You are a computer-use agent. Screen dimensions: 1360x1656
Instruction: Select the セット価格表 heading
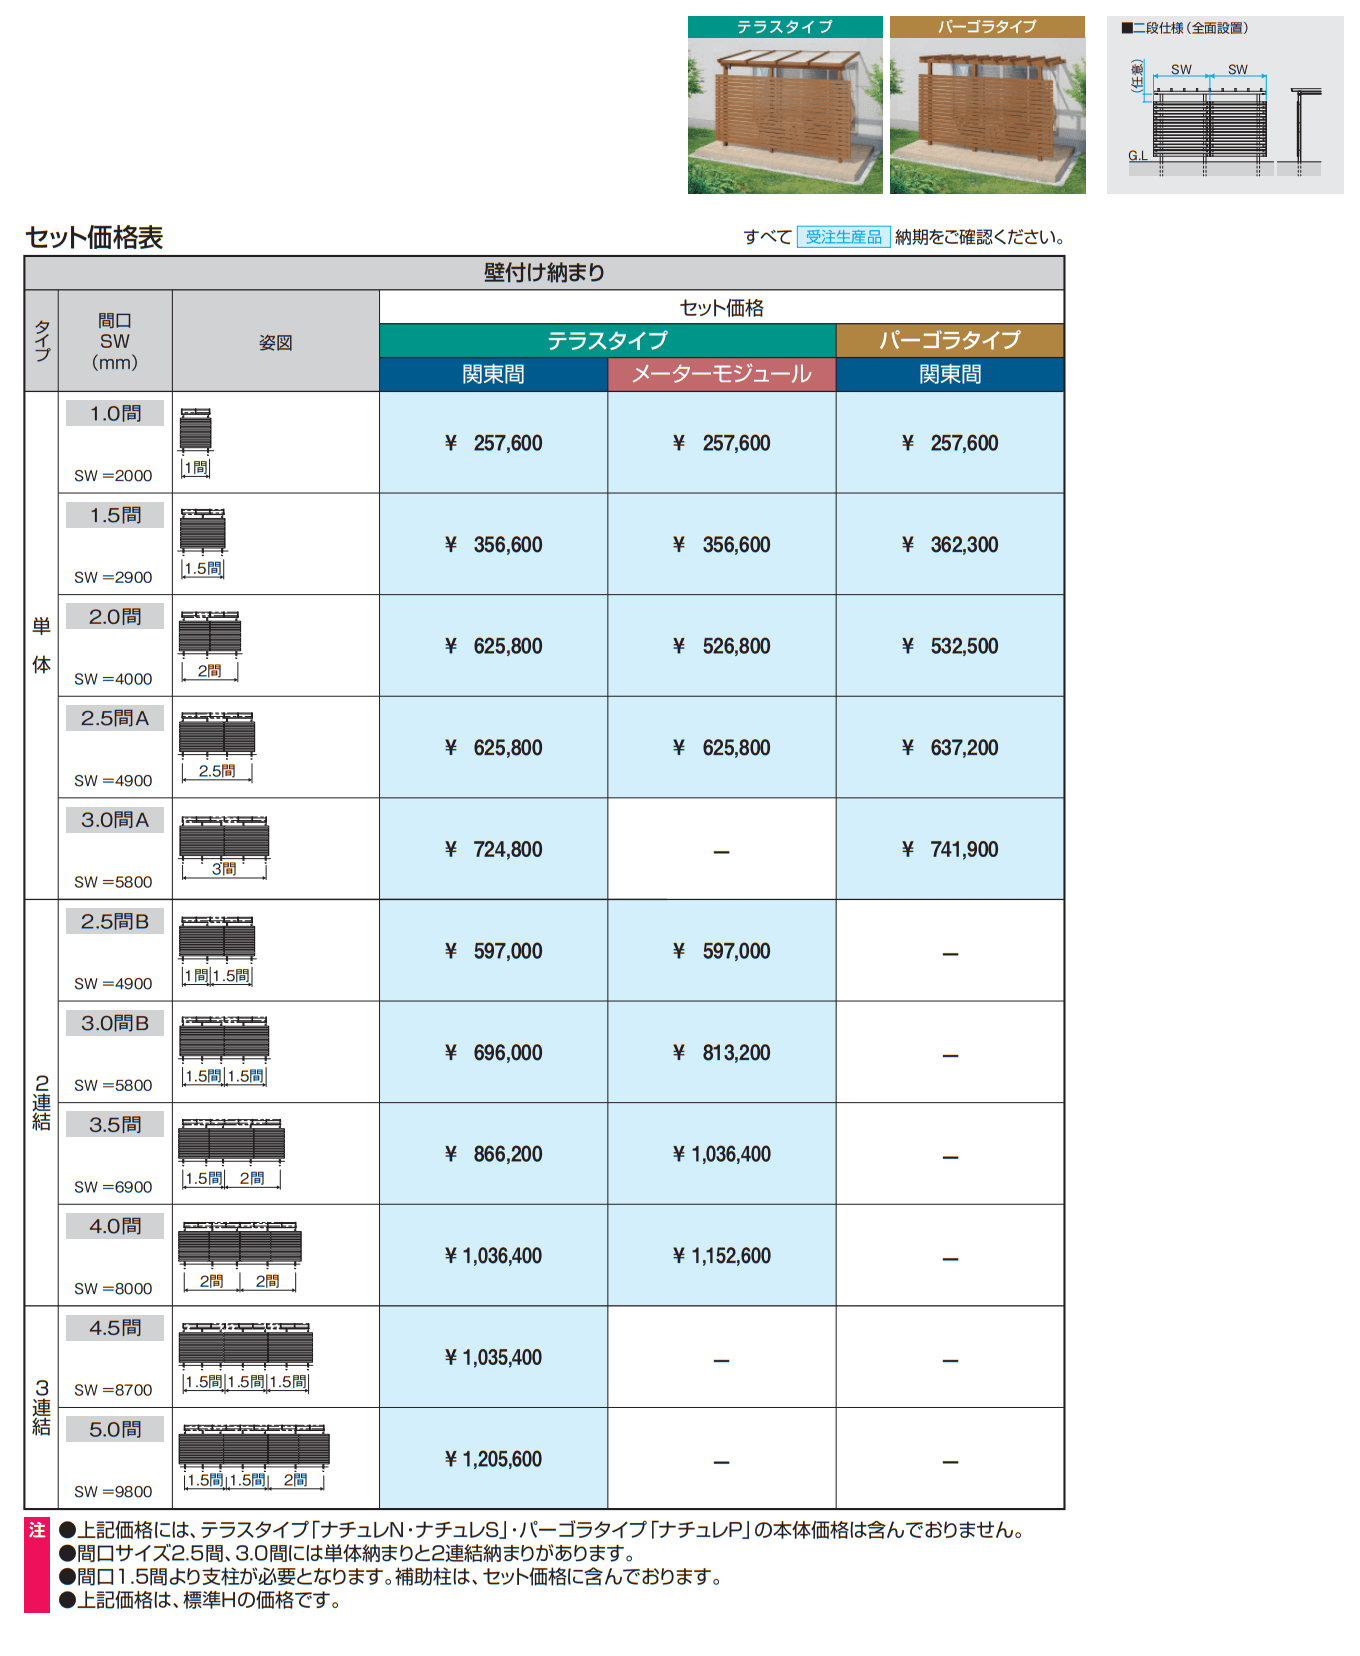click(x=94, y=238)
